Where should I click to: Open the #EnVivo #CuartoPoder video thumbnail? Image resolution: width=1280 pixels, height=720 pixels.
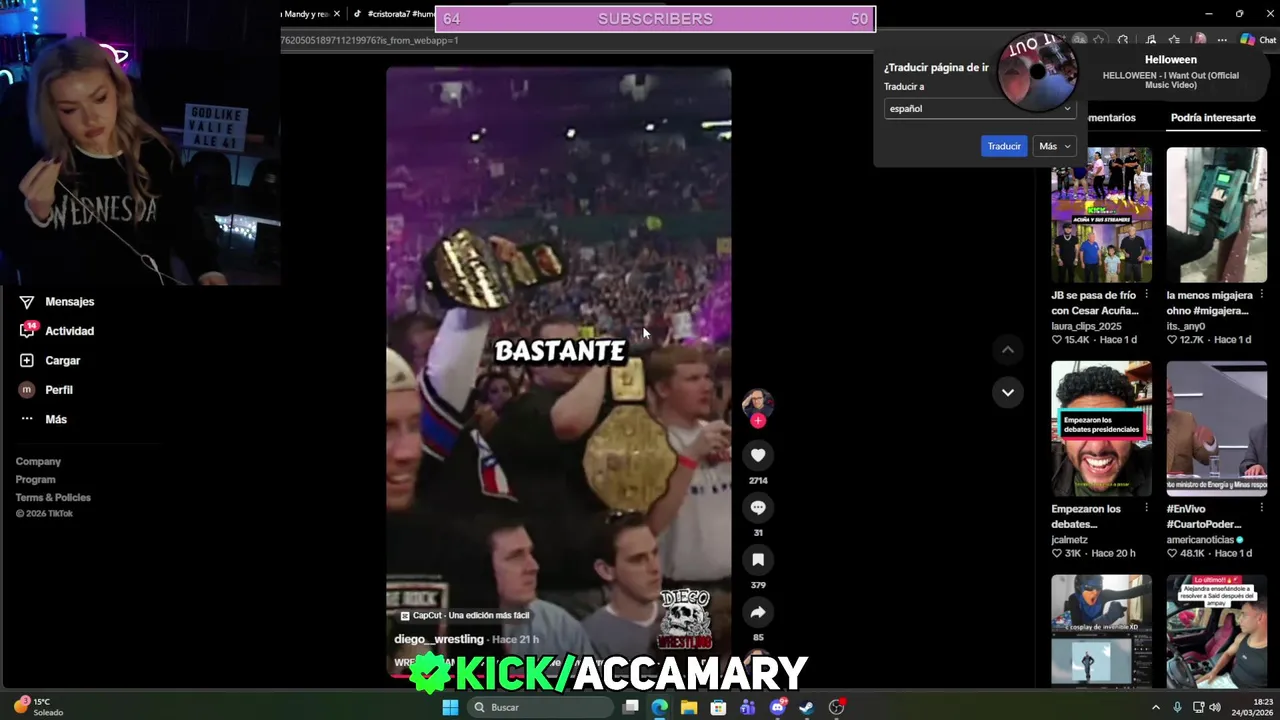1216,428
